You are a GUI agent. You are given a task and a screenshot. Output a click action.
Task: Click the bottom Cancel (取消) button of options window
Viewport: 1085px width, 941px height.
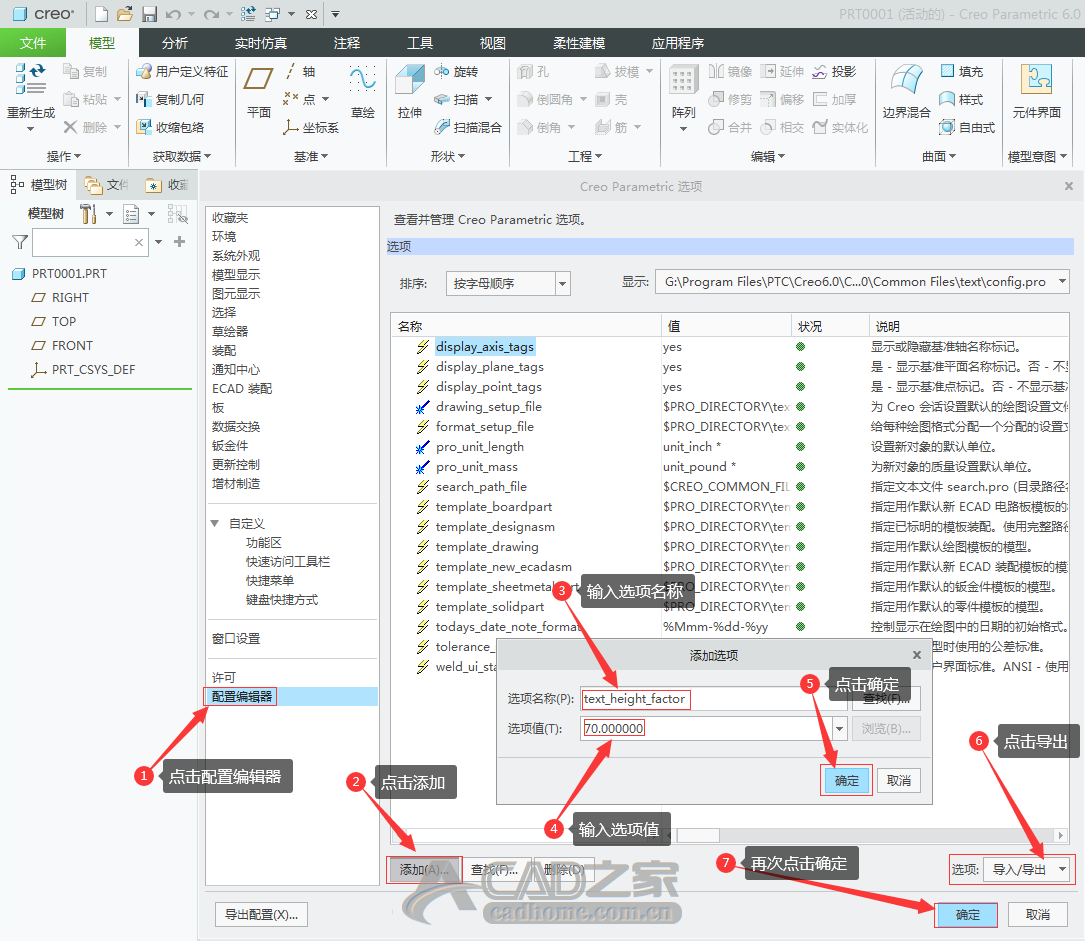coord(1038,915)
